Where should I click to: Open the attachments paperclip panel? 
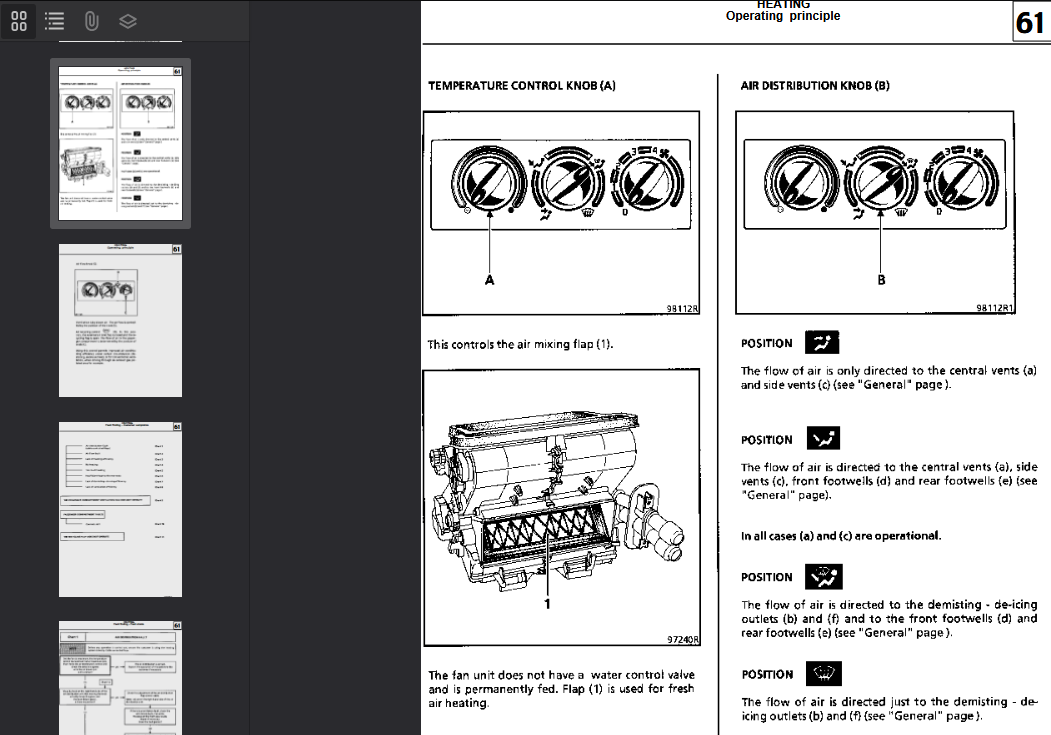91,21
